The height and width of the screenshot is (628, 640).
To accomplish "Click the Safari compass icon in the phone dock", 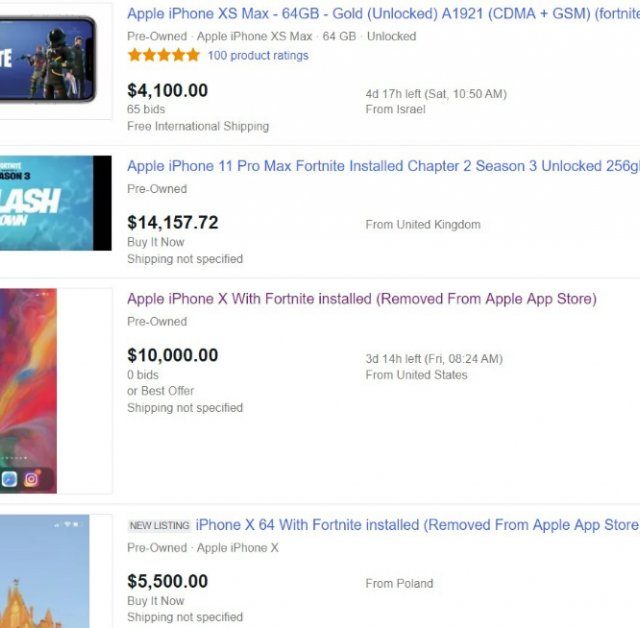I will click(7, 478).
